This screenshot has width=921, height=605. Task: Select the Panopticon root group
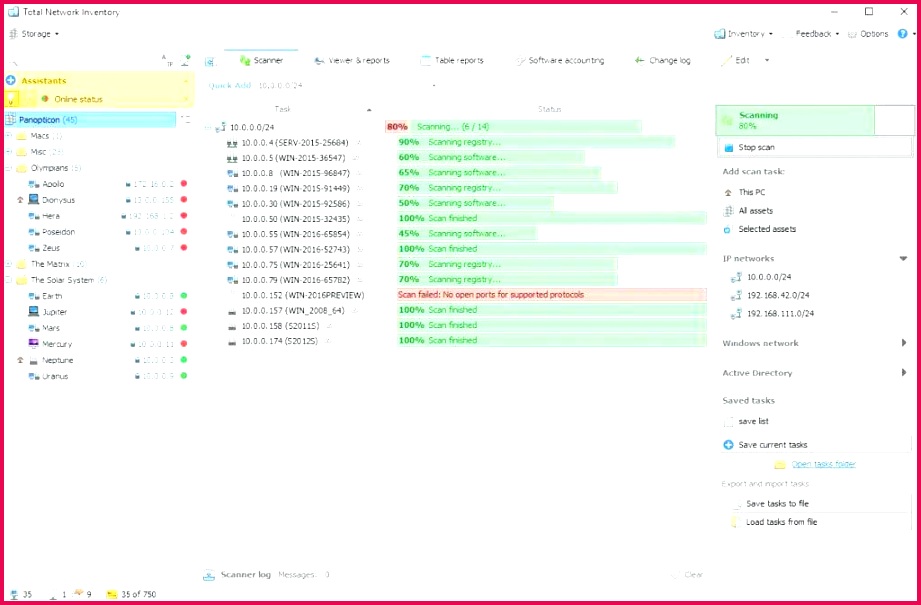[90, 120]
